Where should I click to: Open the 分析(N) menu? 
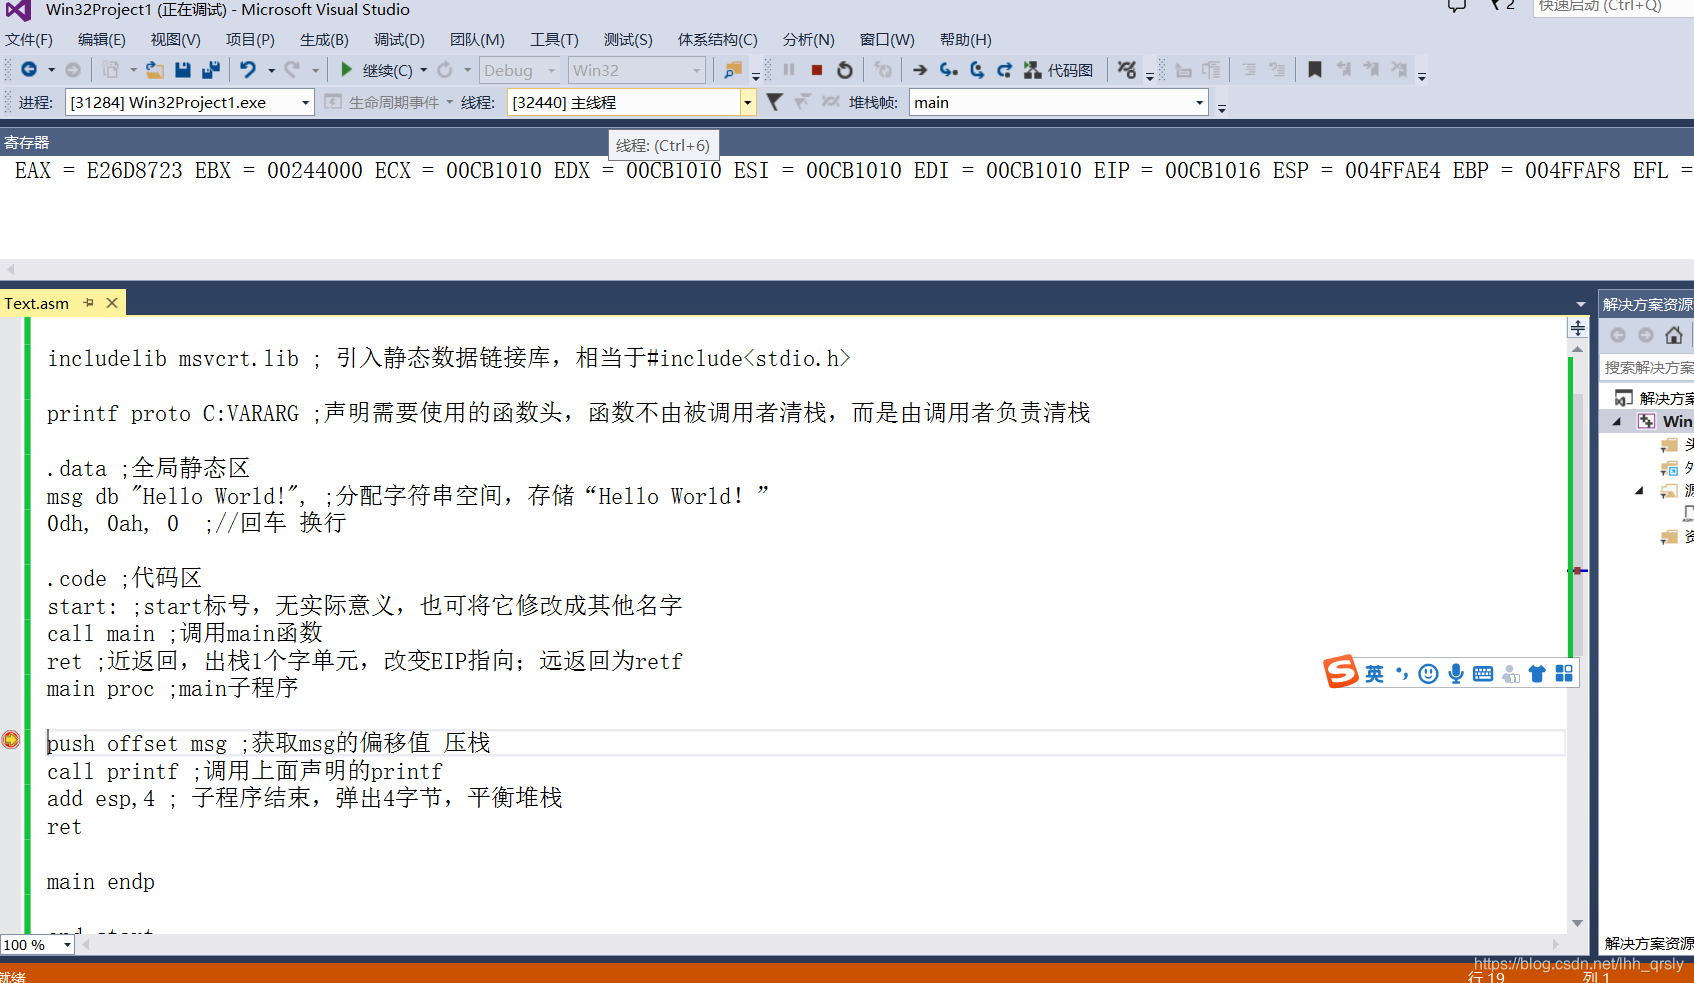(x=809, y=40)
